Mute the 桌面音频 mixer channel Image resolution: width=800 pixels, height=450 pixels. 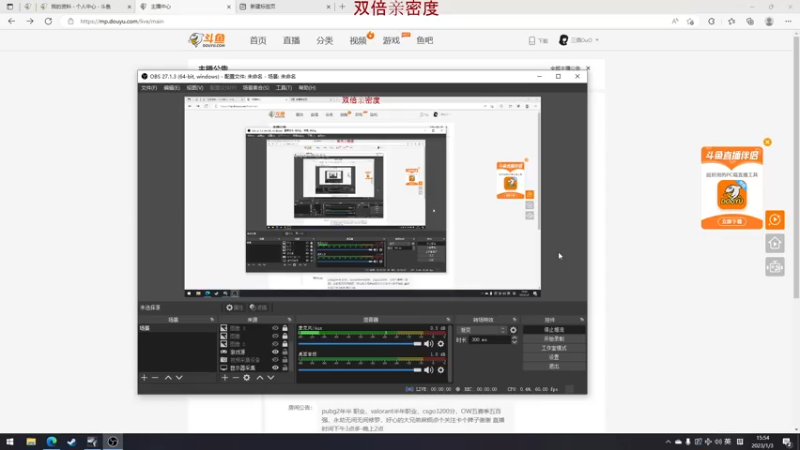[429, 370]
